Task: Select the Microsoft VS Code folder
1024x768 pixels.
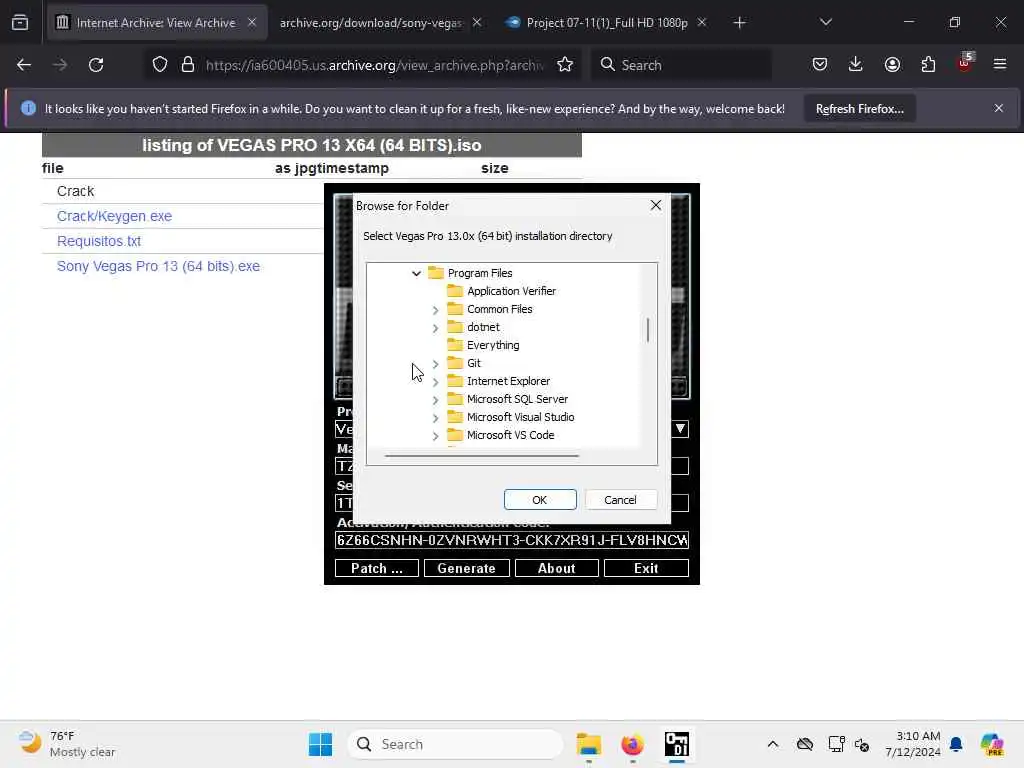Action: [x=510, y=435]
